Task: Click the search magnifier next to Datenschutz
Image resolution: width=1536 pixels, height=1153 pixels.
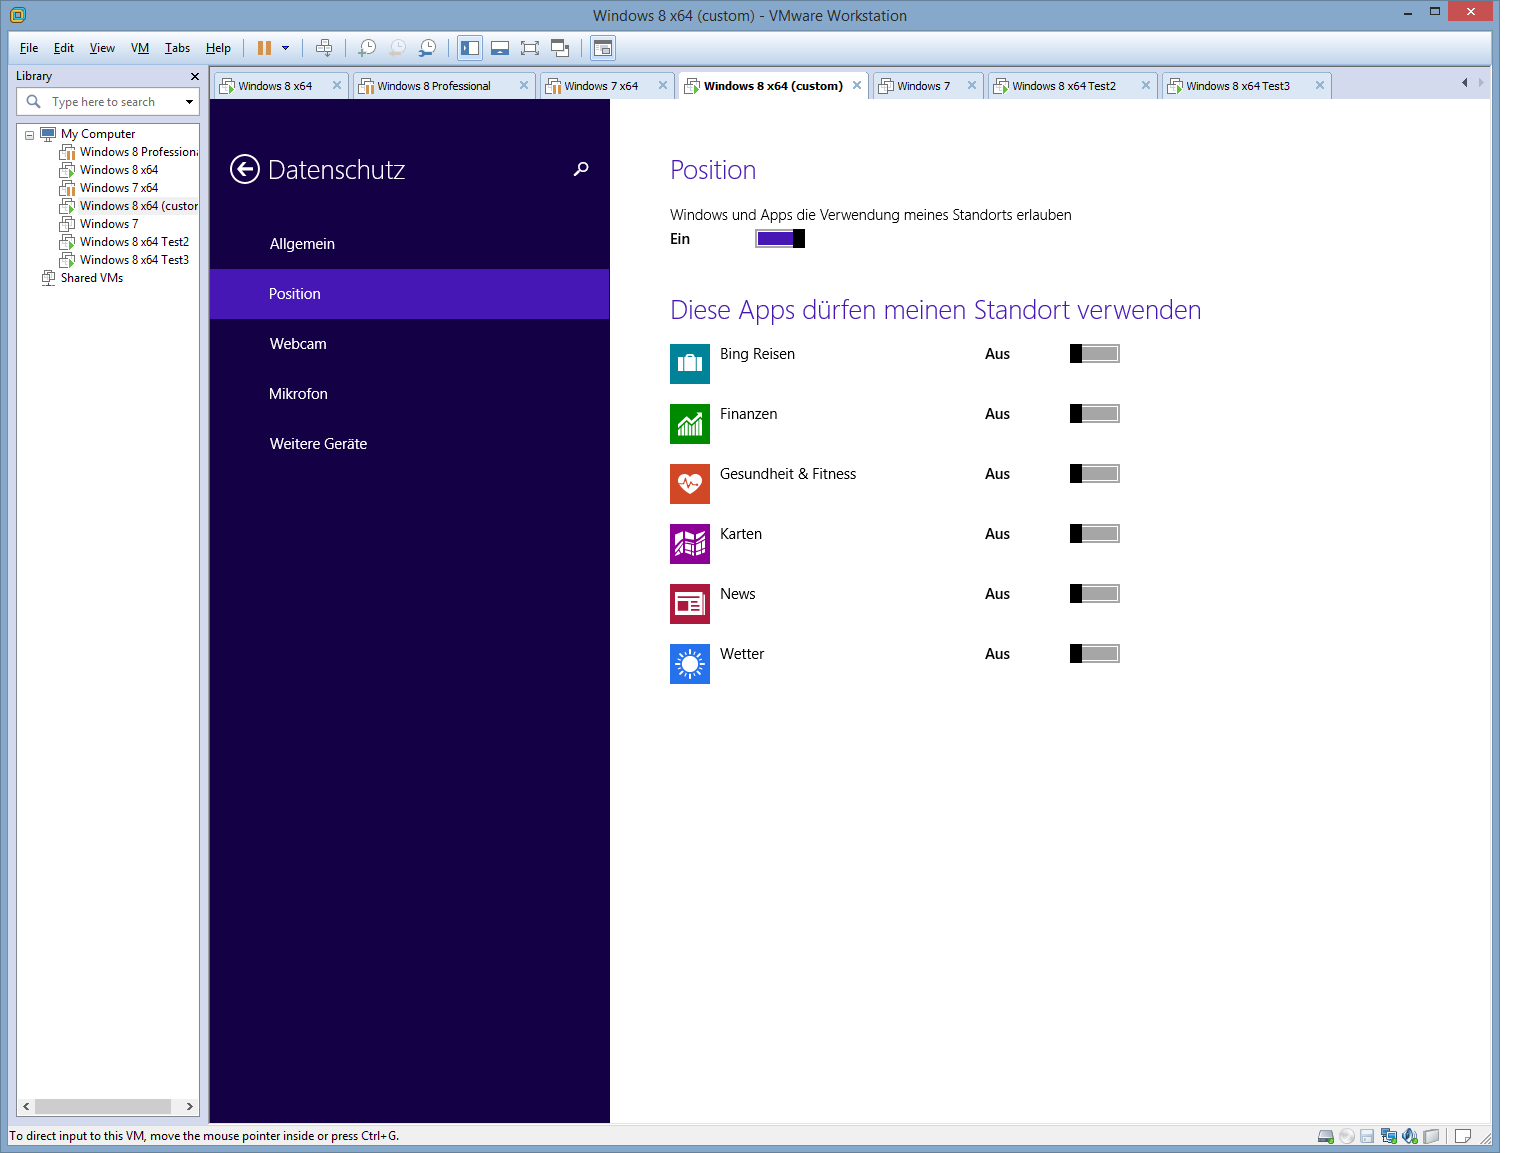Action: tap(581, 169)
